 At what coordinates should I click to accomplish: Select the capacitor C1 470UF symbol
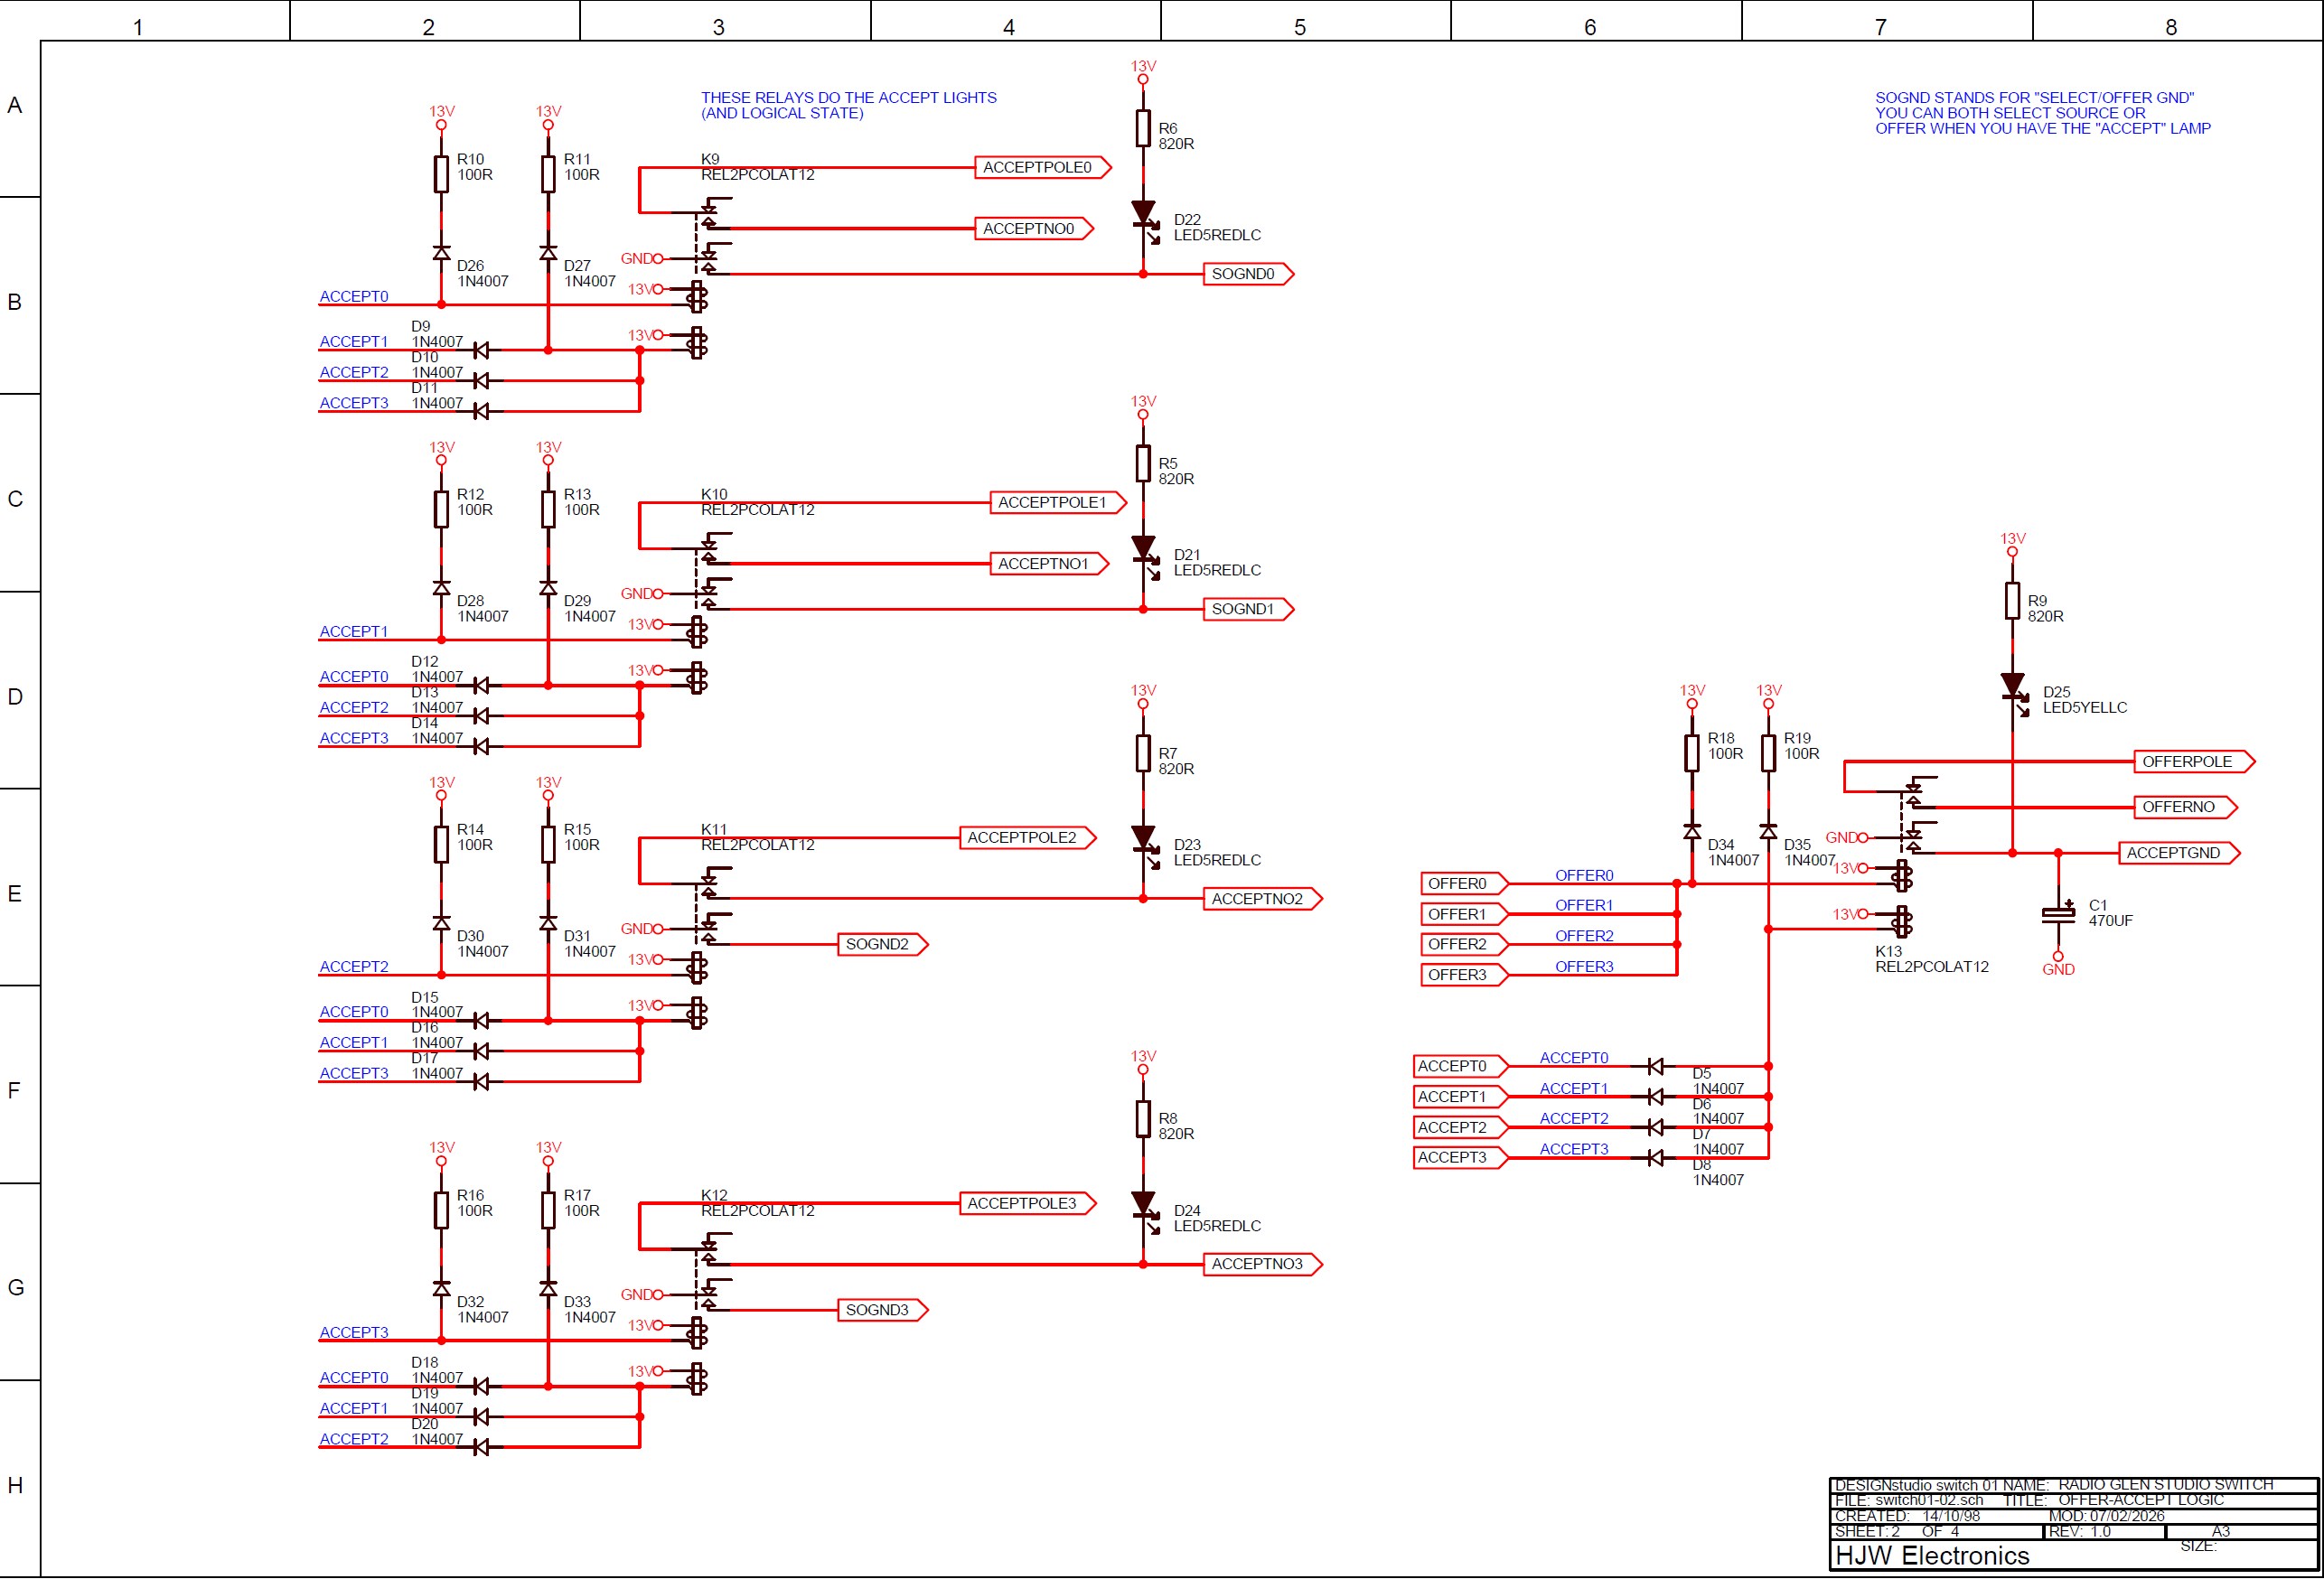pos(2060,913)
